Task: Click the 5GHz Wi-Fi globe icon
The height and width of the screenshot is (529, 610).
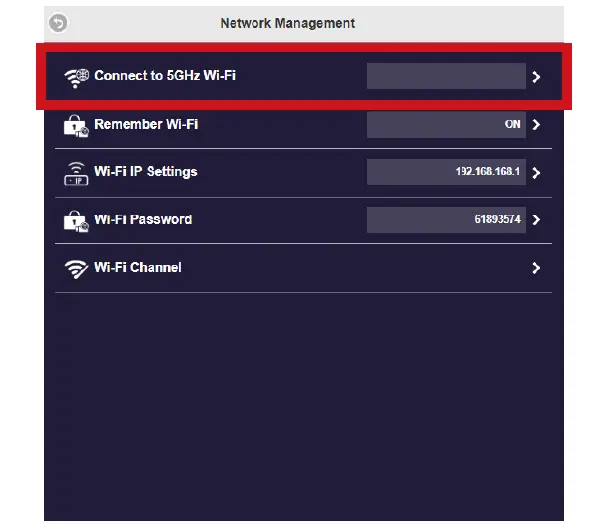Action: coord(76,76)
